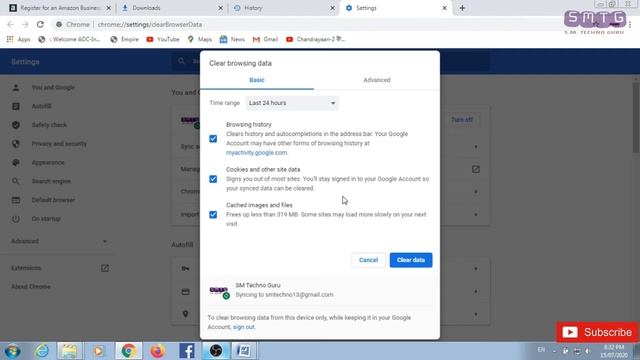
Task: Uncheck Cached images and files checkbox
Action: pyautogui.click(x=213, y=214)
